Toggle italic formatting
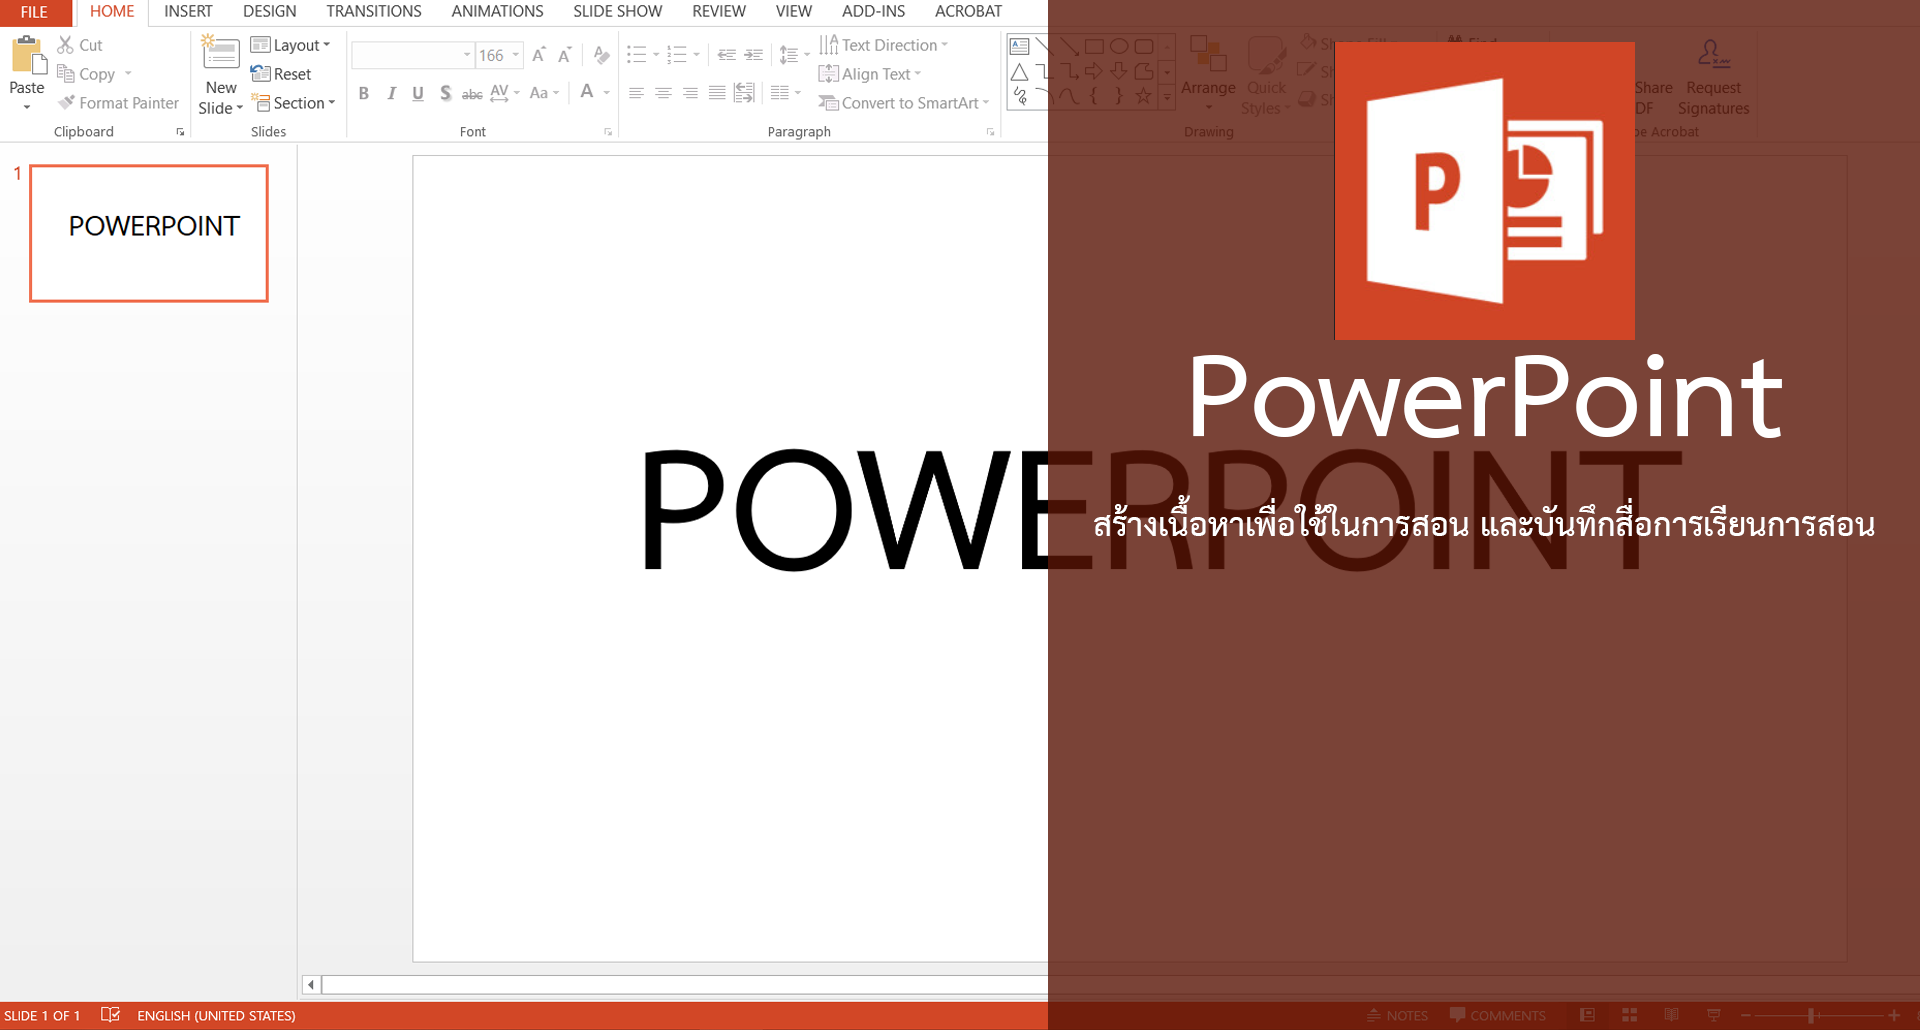The height and width of the screenshot is (1030, 1920). point(391,93)
